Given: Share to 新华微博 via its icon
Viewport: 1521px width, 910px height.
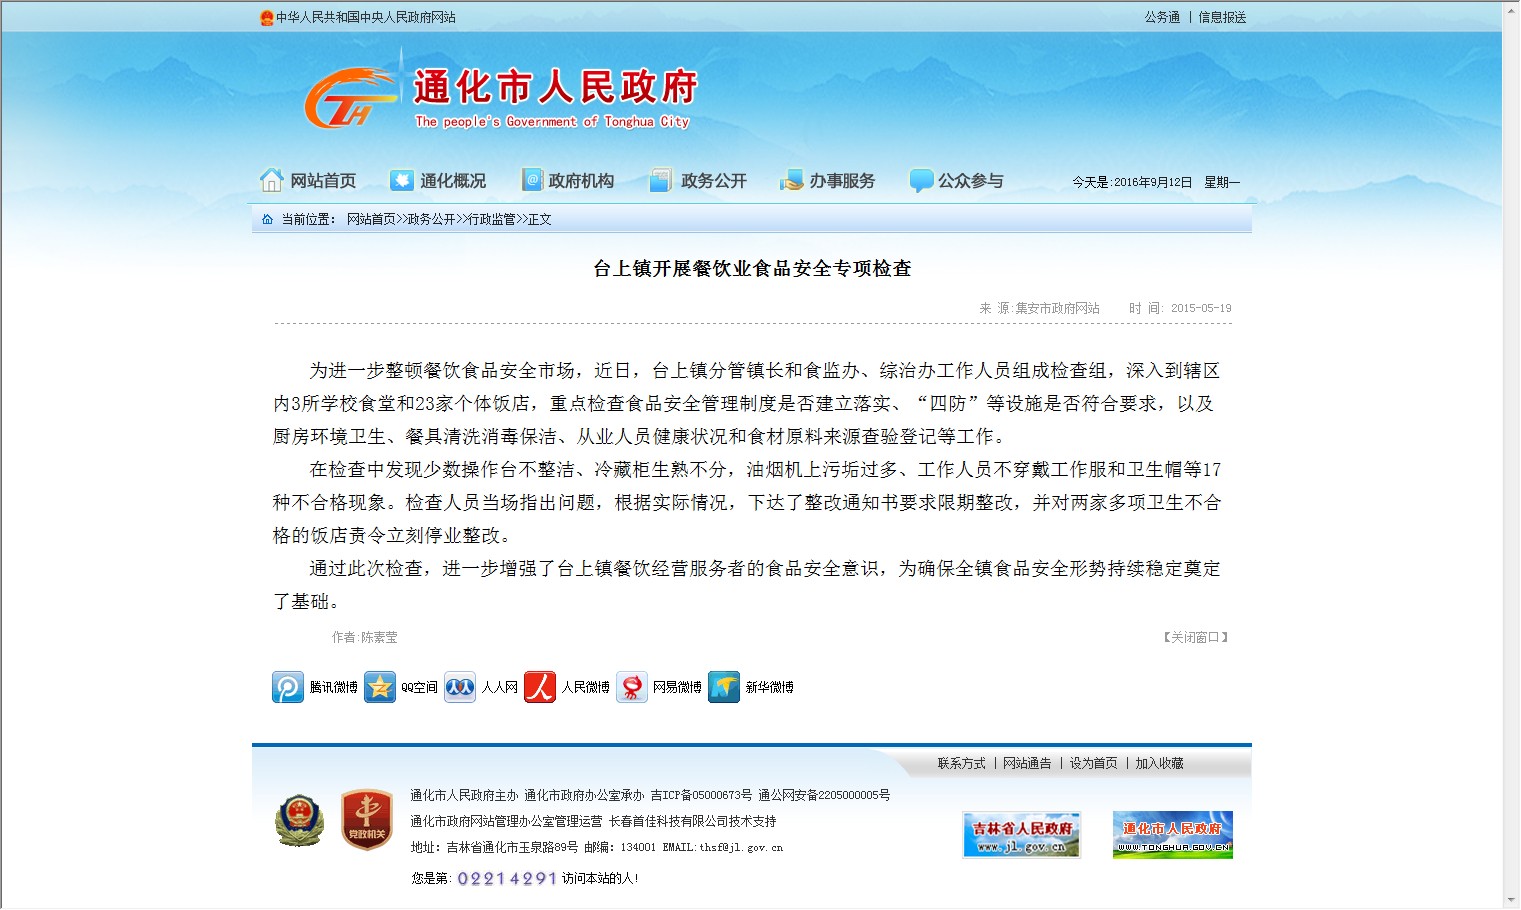Looking at the screenshot, I should (x=724, y=687).
